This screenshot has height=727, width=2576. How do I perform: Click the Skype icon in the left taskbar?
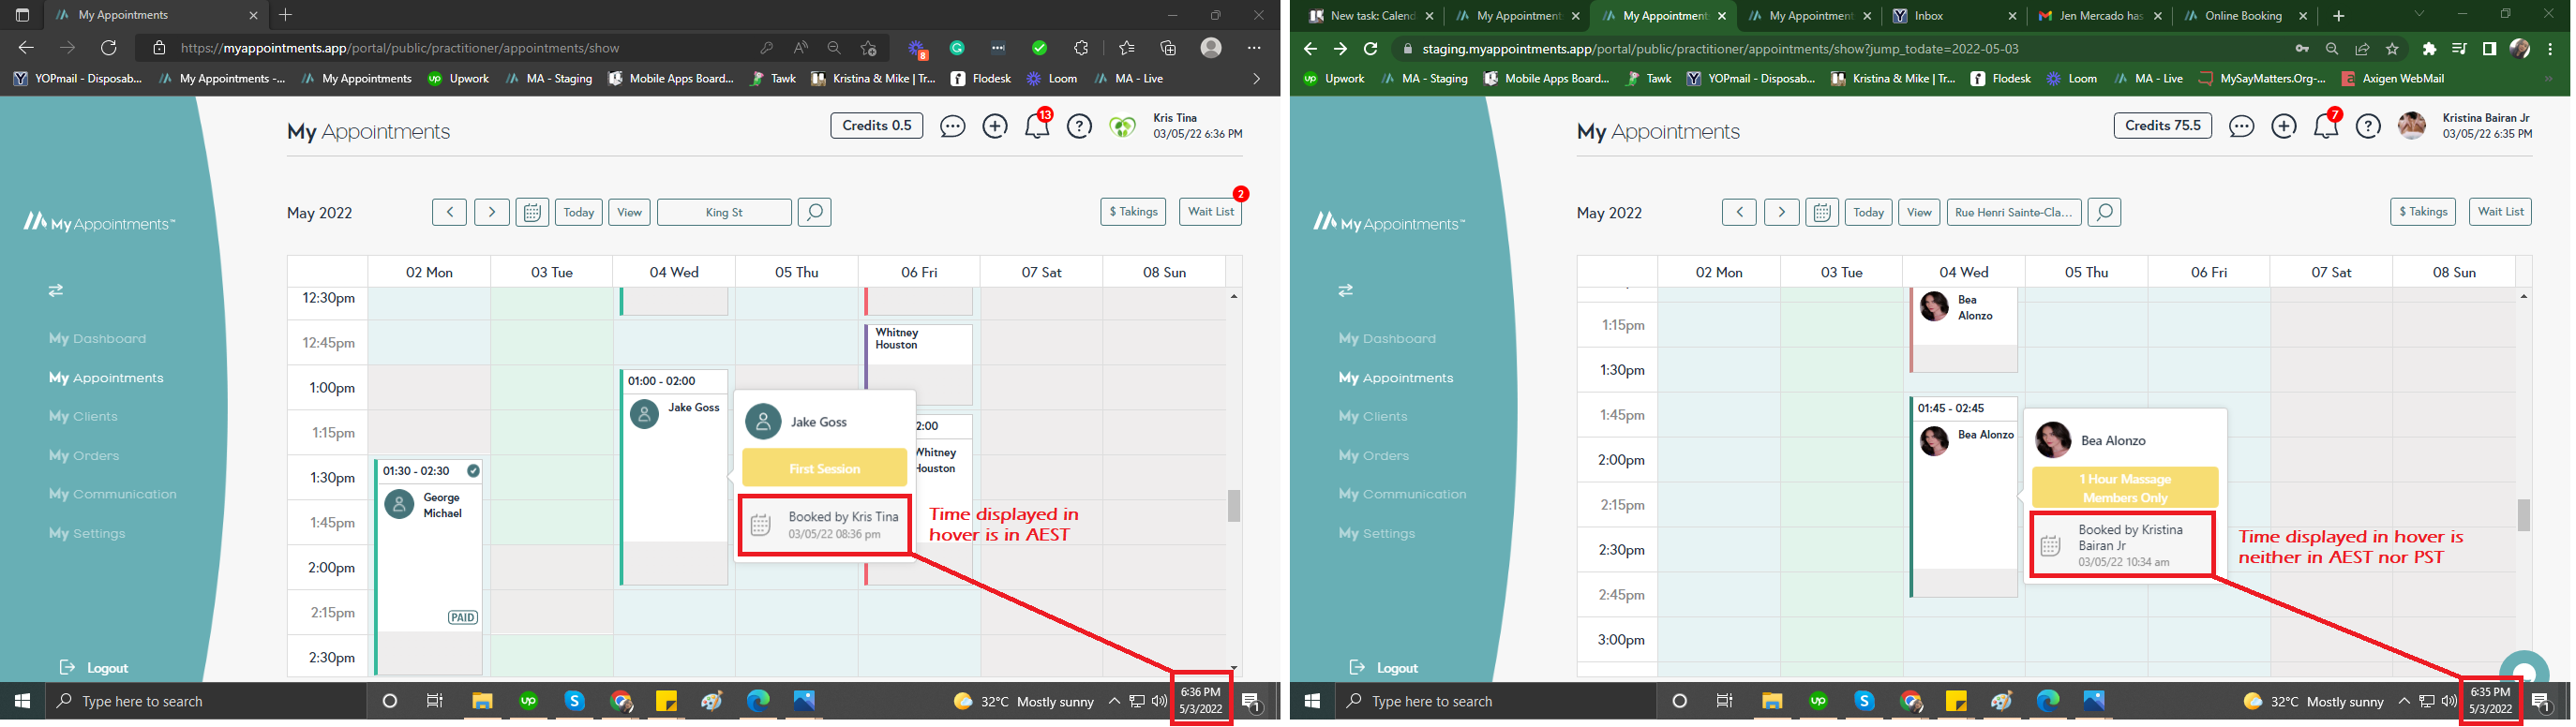coord(574,701)
